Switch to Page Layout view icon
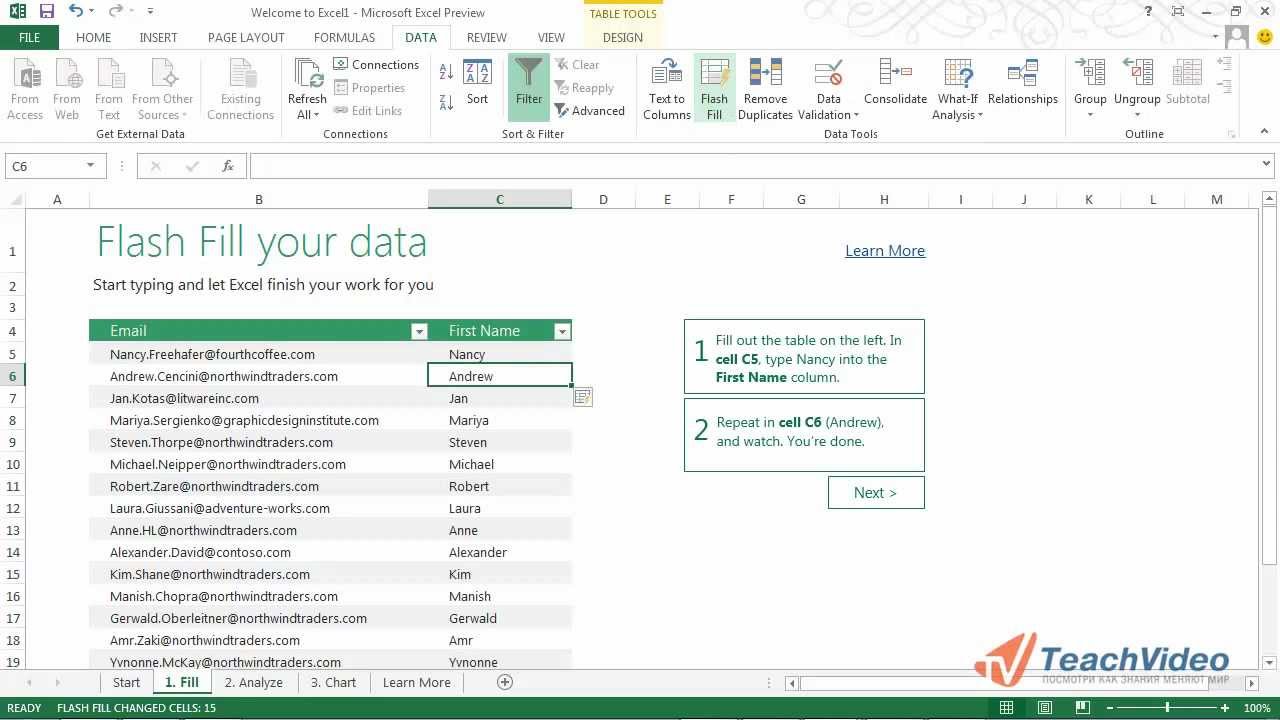The width and height of the screenshot is (1280, 720). click(x=1045, y=707)
